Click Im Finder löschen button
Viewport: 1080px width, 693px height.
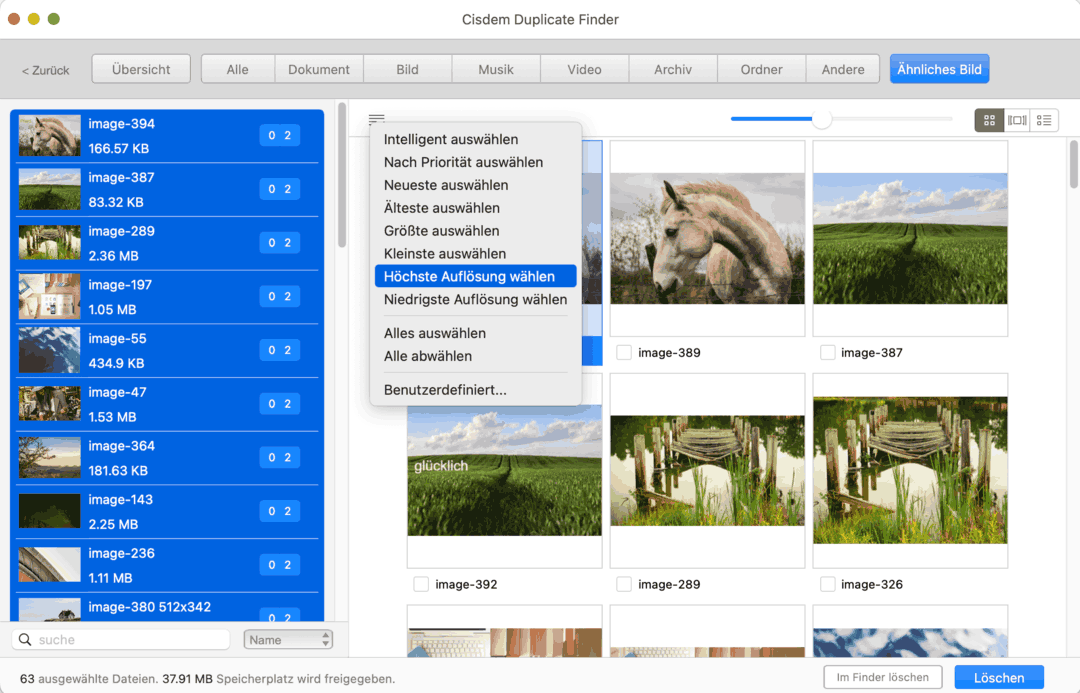[x=882, y=677]
